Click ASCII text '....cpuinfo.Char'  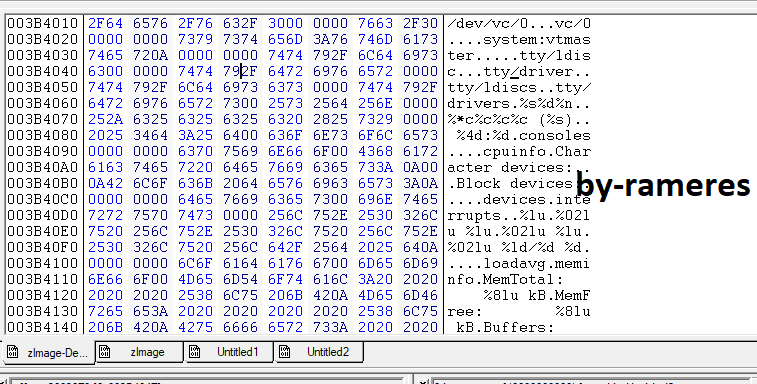[519, 151]
